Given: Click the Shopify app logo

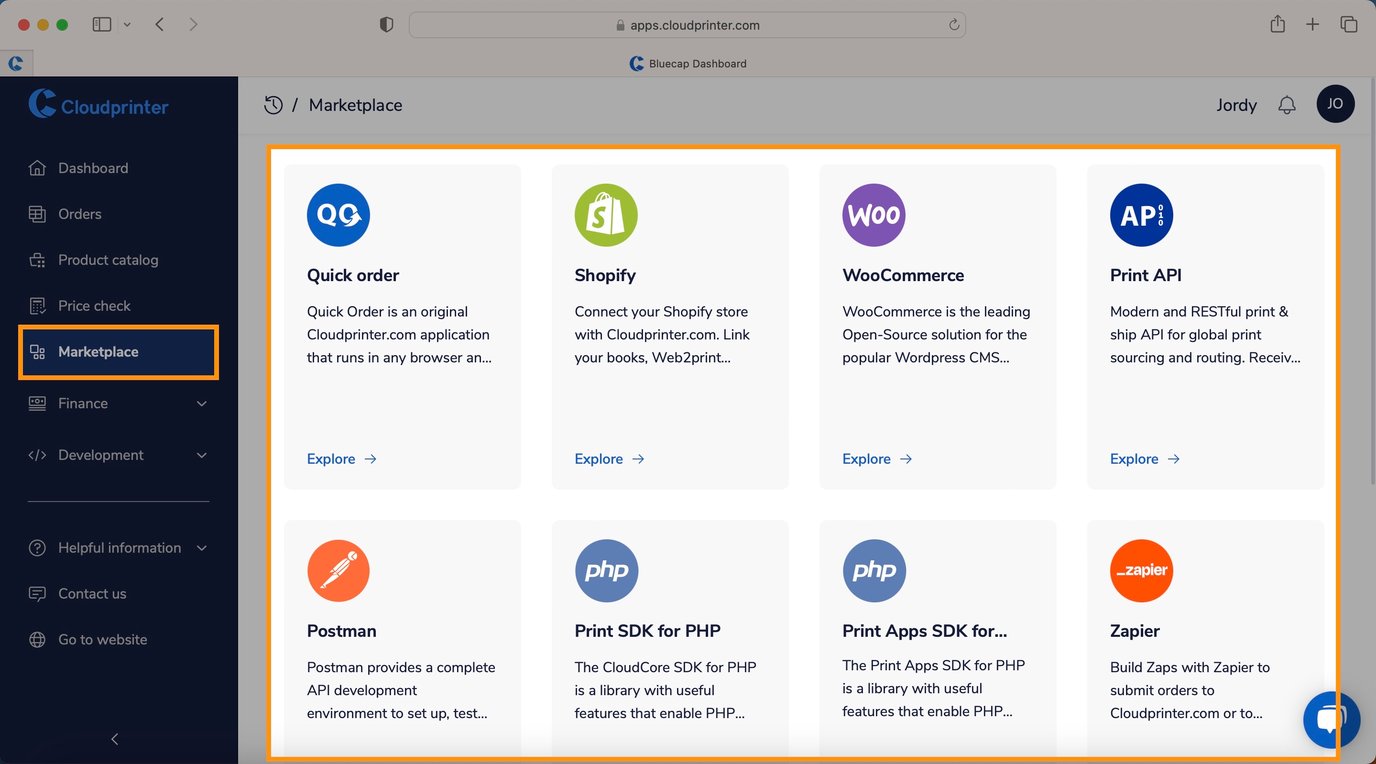Looking at the screenshot, I should coord(605,215).
